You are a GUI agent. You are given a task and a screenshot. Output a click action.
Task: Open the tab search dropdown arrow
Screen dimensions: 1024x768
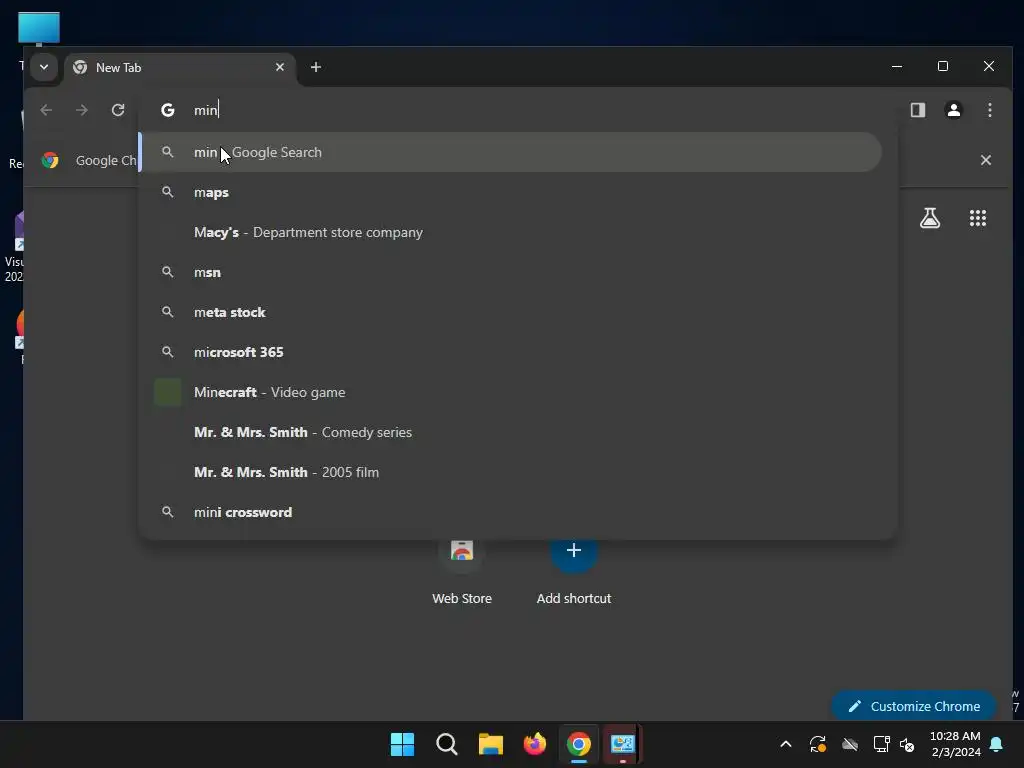(44, 67)
